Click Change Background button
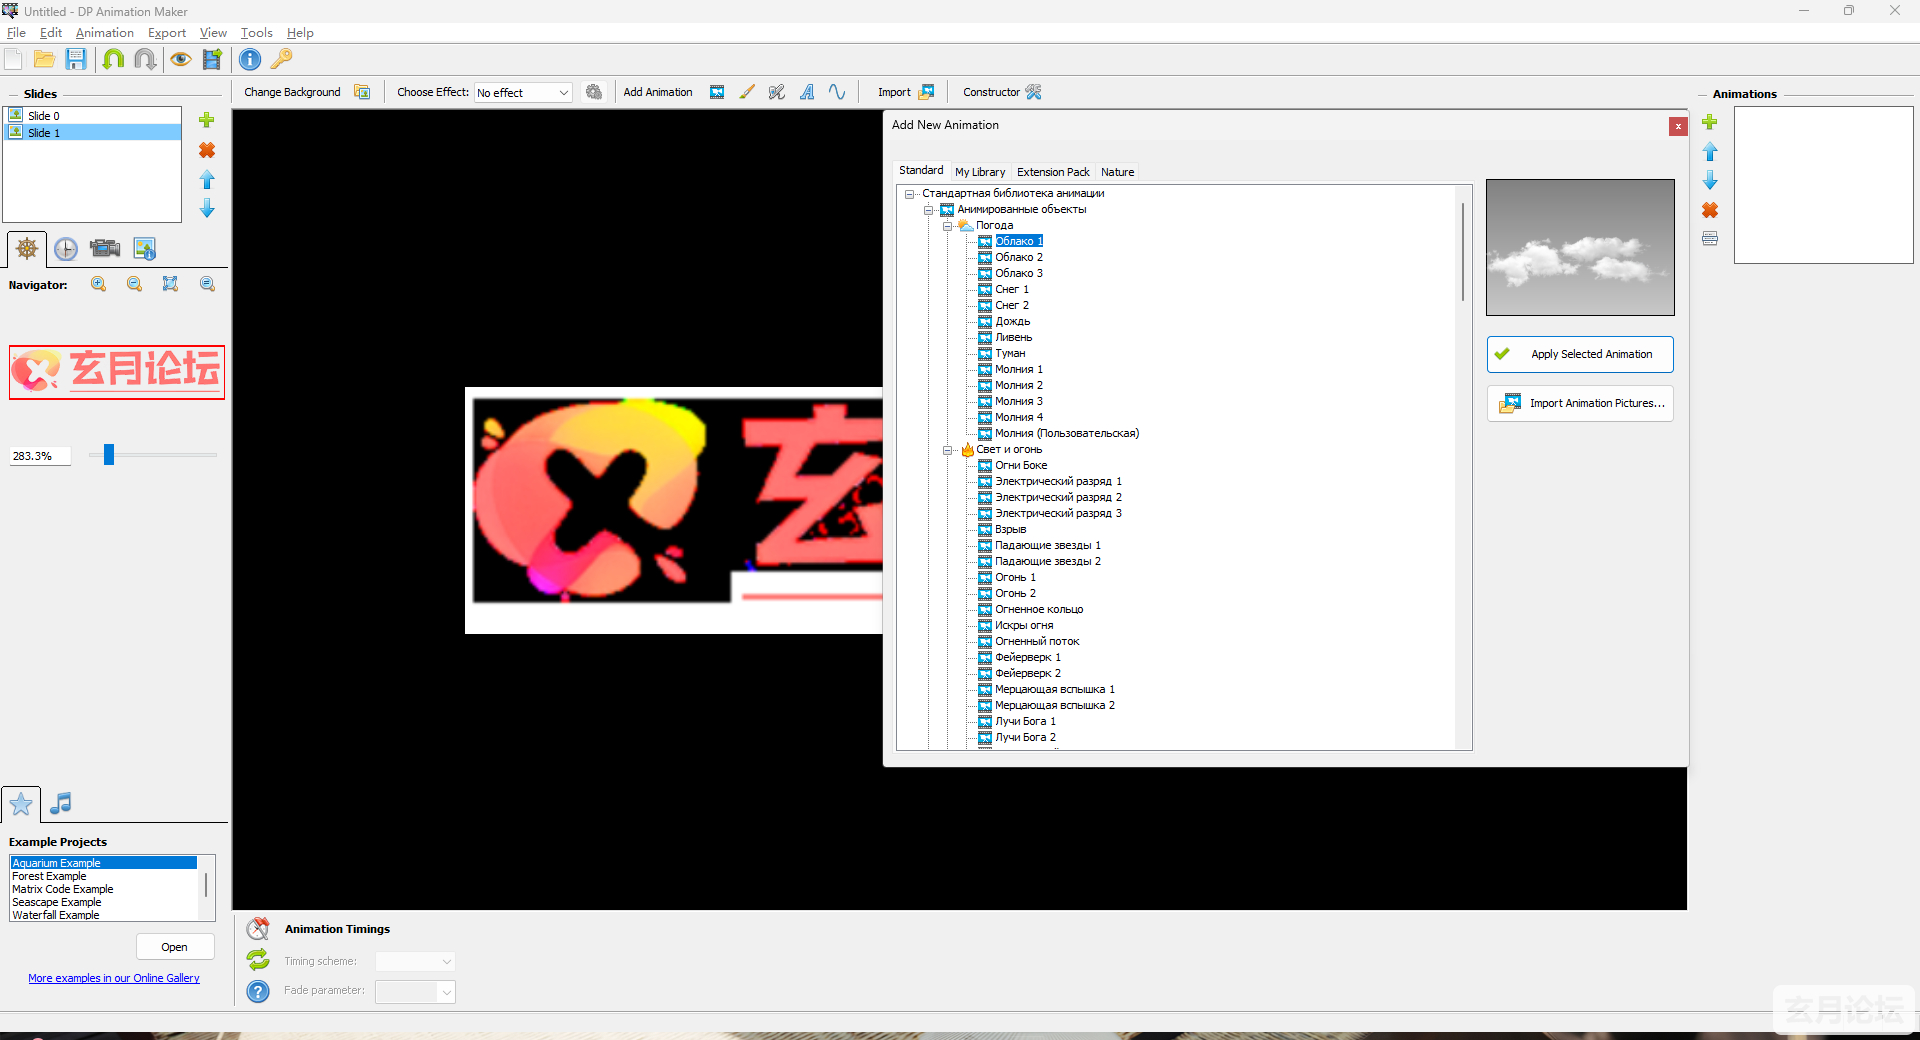Screen dimensions: 1920x1040 pyautogui.click(x=292, y=92)
